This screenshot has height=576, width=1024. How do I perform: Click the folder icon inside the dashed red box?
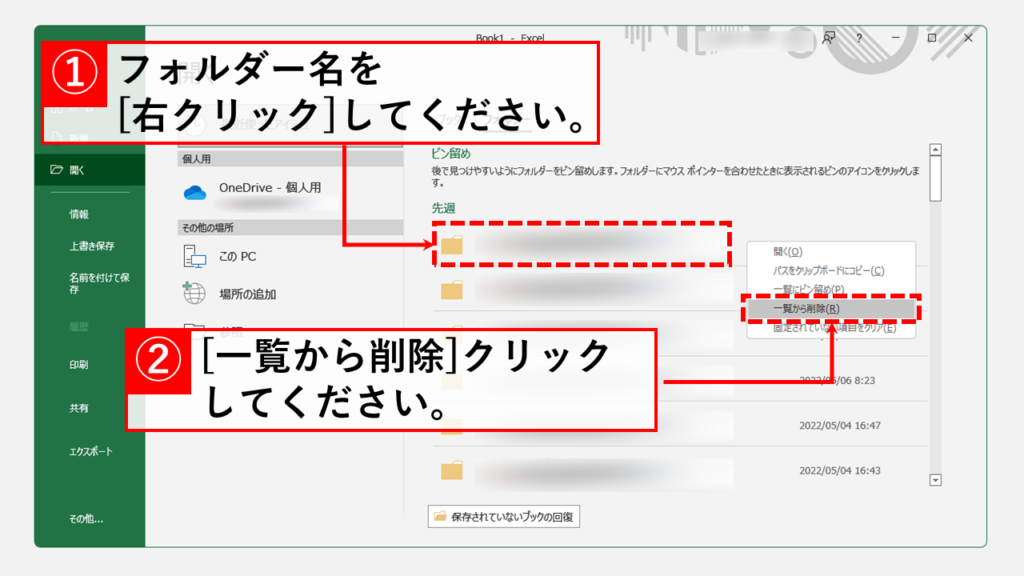[452, 246]
